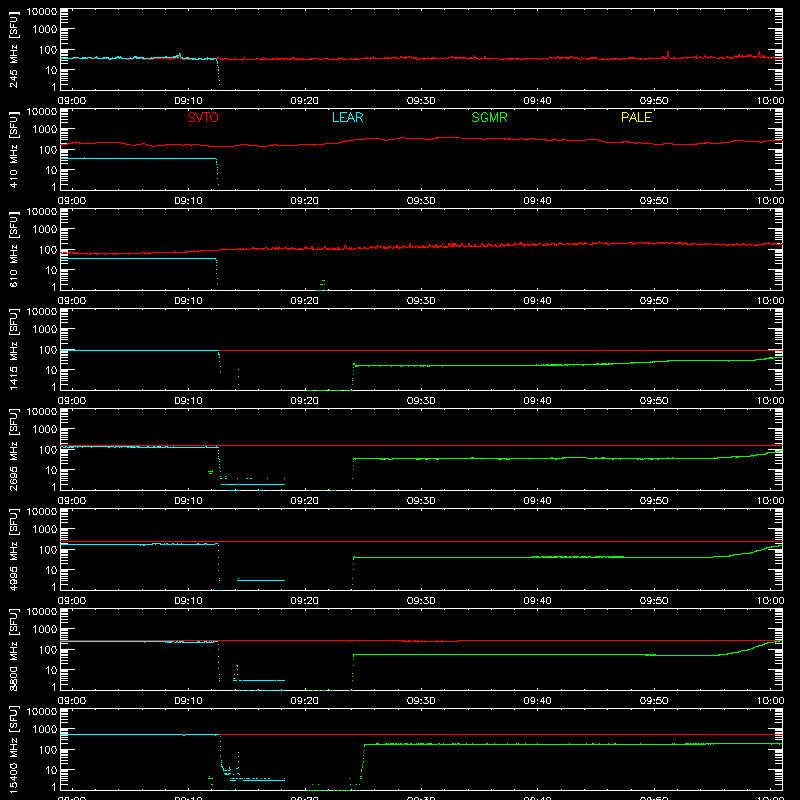Select the 1415 MHz [SFU] axis title
Image resolution: width=800 pixels, height=800 pixels.
tap(13, 349)
